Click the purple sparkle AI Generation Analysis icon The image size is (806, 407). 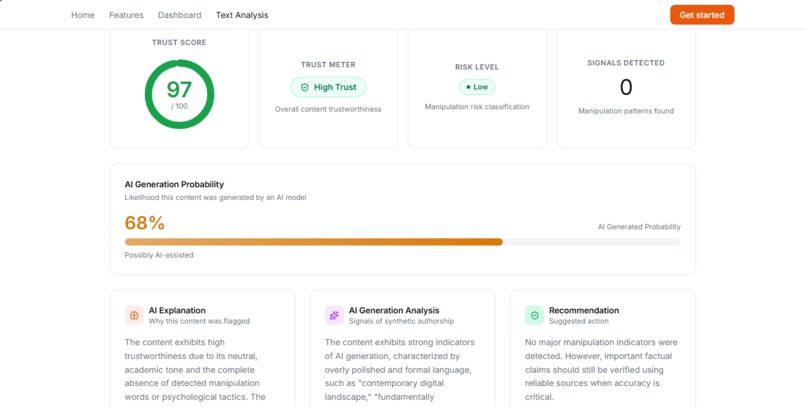pos(334,315)
